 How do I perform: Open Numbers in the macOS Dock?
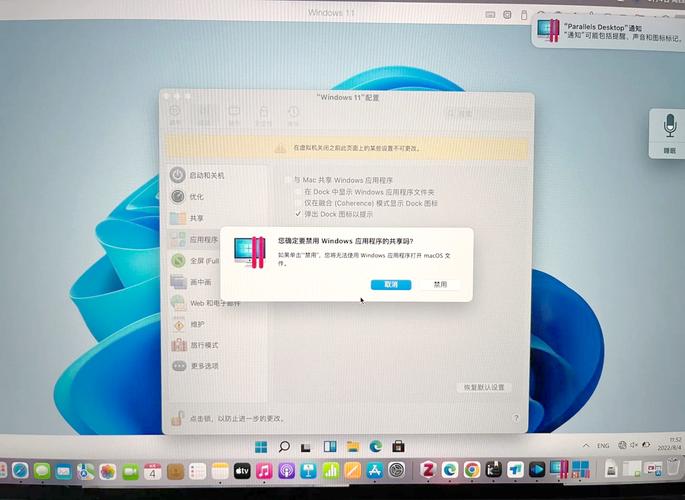pos(331,471)
